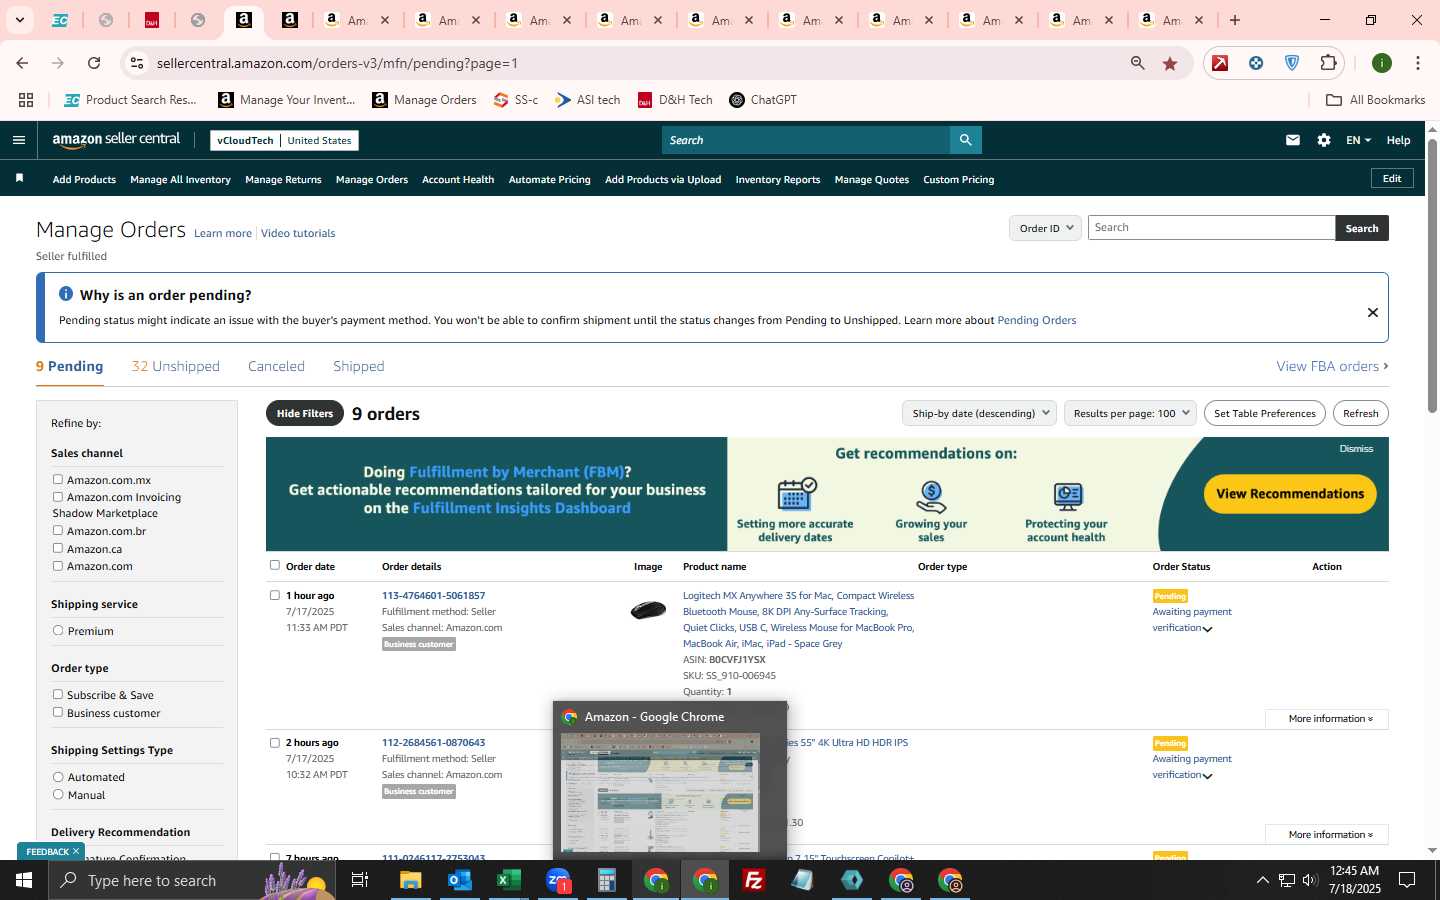1440x900 pixels.
Task: Switch to the Canceled tab
Action: click(276, 366)
